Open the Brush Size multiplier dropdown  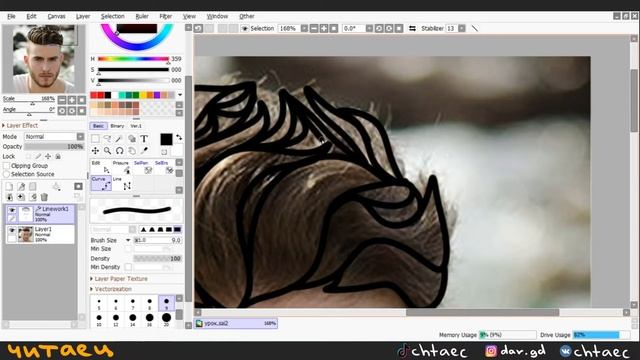click(128, 240)
